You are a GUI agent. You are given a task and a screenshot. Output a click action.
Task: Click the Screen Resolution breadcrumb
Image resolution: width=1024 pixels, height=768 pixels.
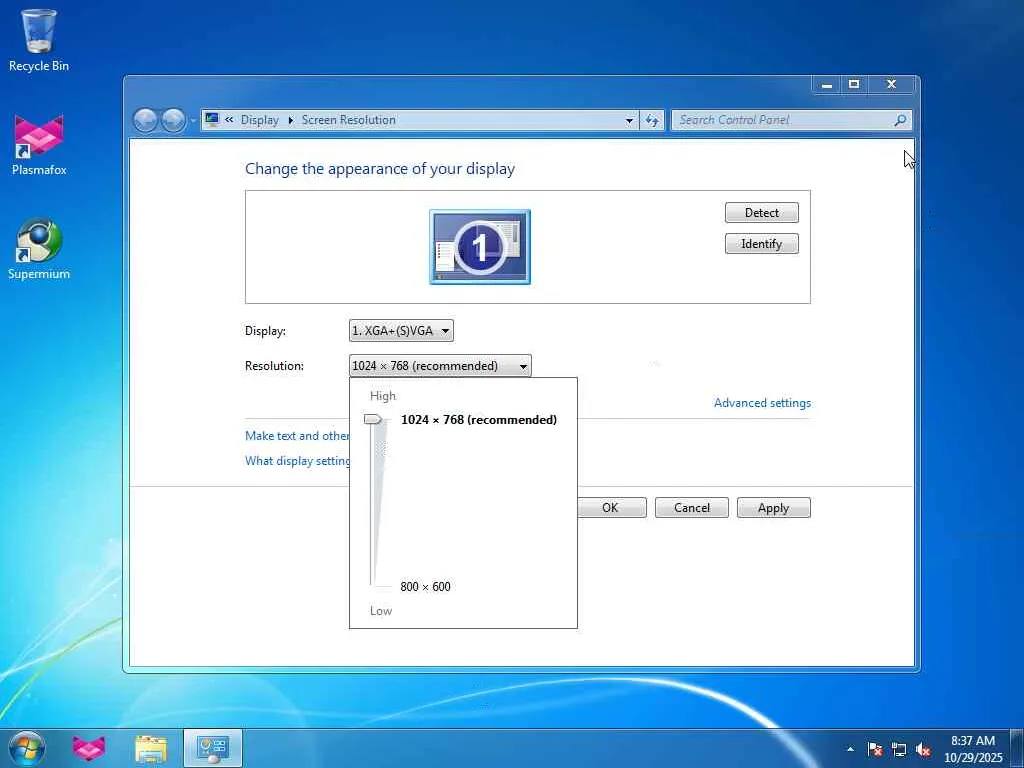349,120
